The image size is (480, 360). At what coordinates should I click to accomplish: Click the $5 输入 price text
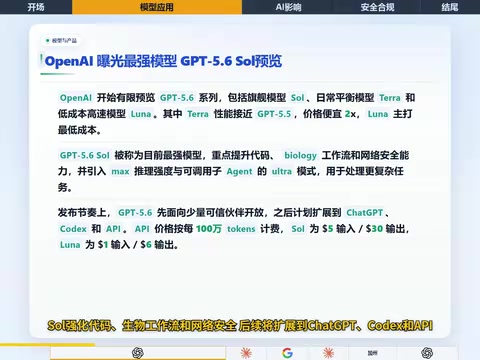click(339, 229)
